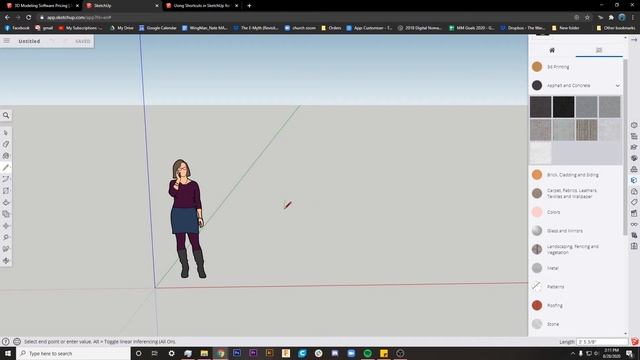Select the Push/Pull tool
640x360 pixels.
pos(6,202)
